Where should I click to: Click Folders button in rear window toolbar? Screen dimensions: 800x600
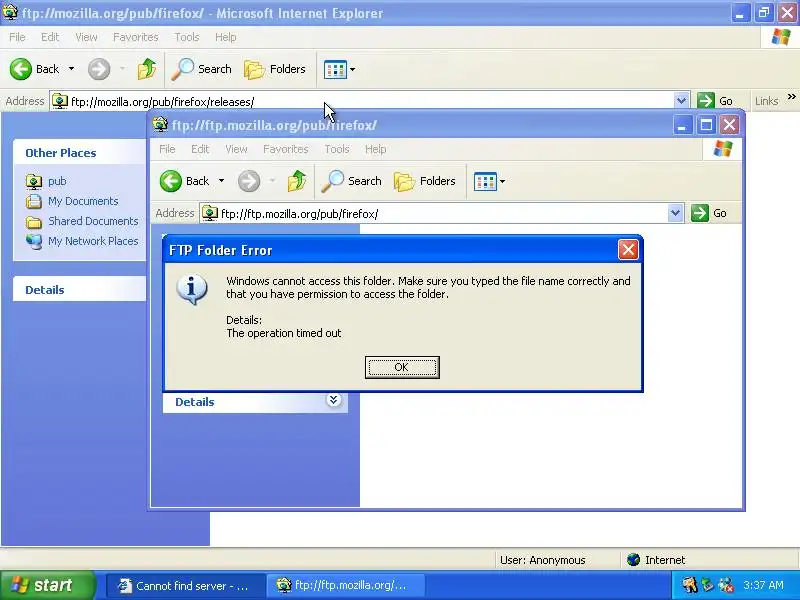pos(274,69)
